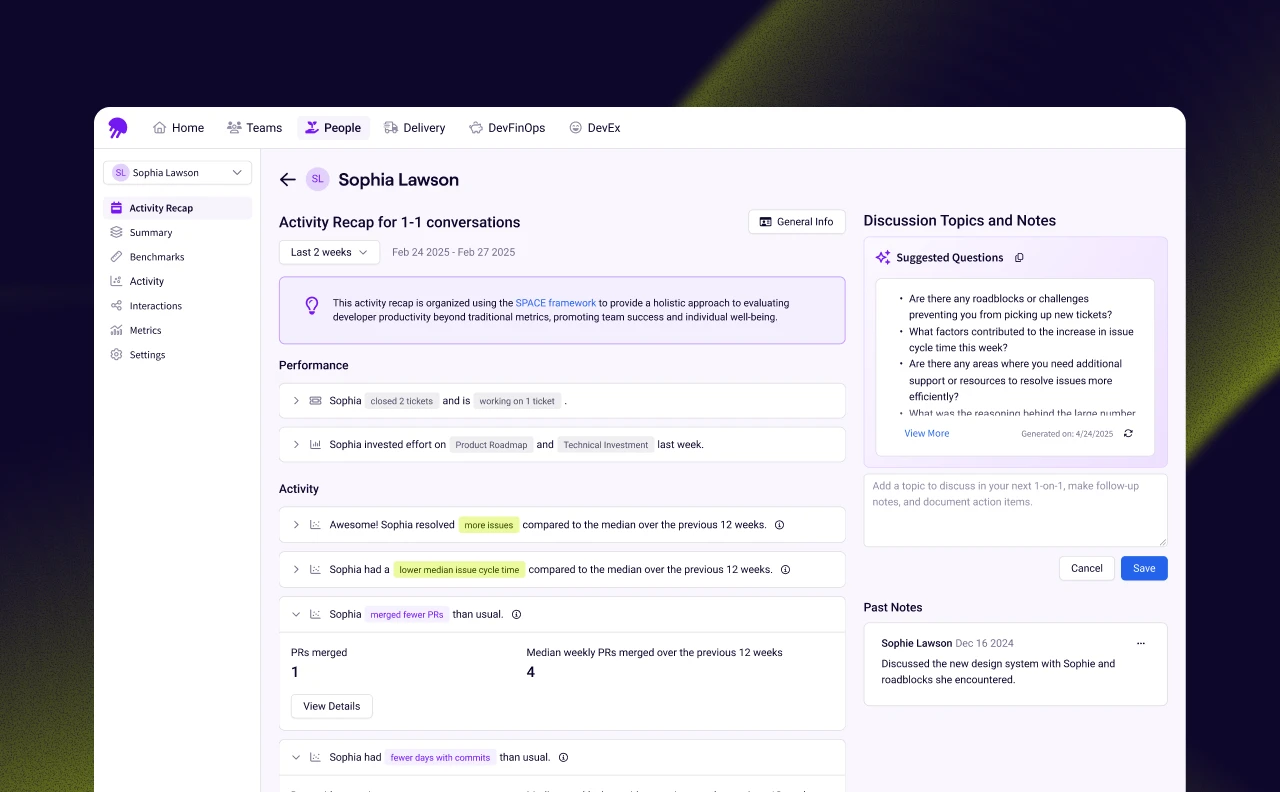Open the three-dot menu on past note
The height and width of the screenshot is (792, 1280).
click(x=1140, y=644)
